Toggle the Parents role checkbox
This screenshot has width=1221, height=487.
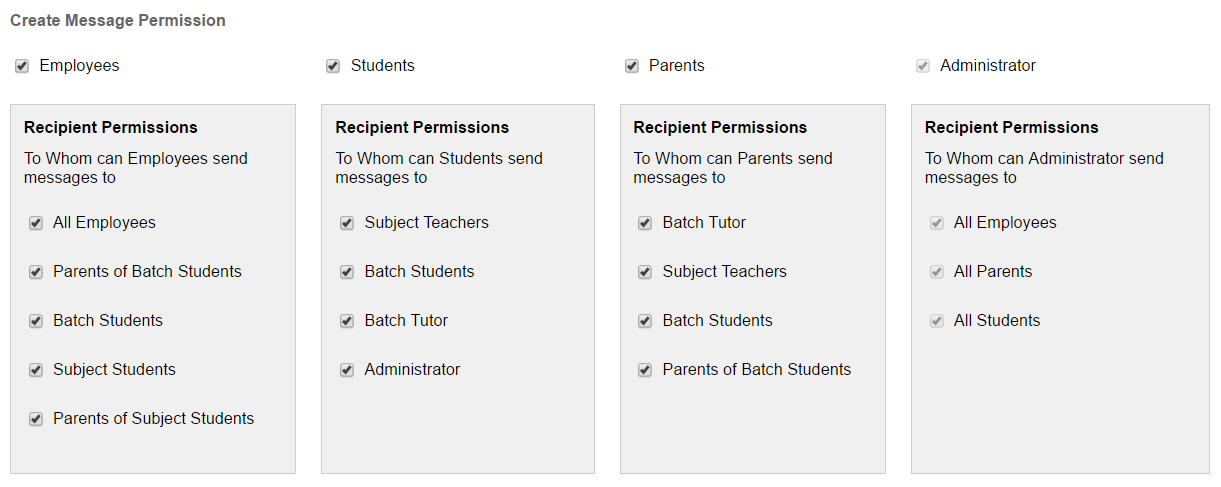pos(632,66)
